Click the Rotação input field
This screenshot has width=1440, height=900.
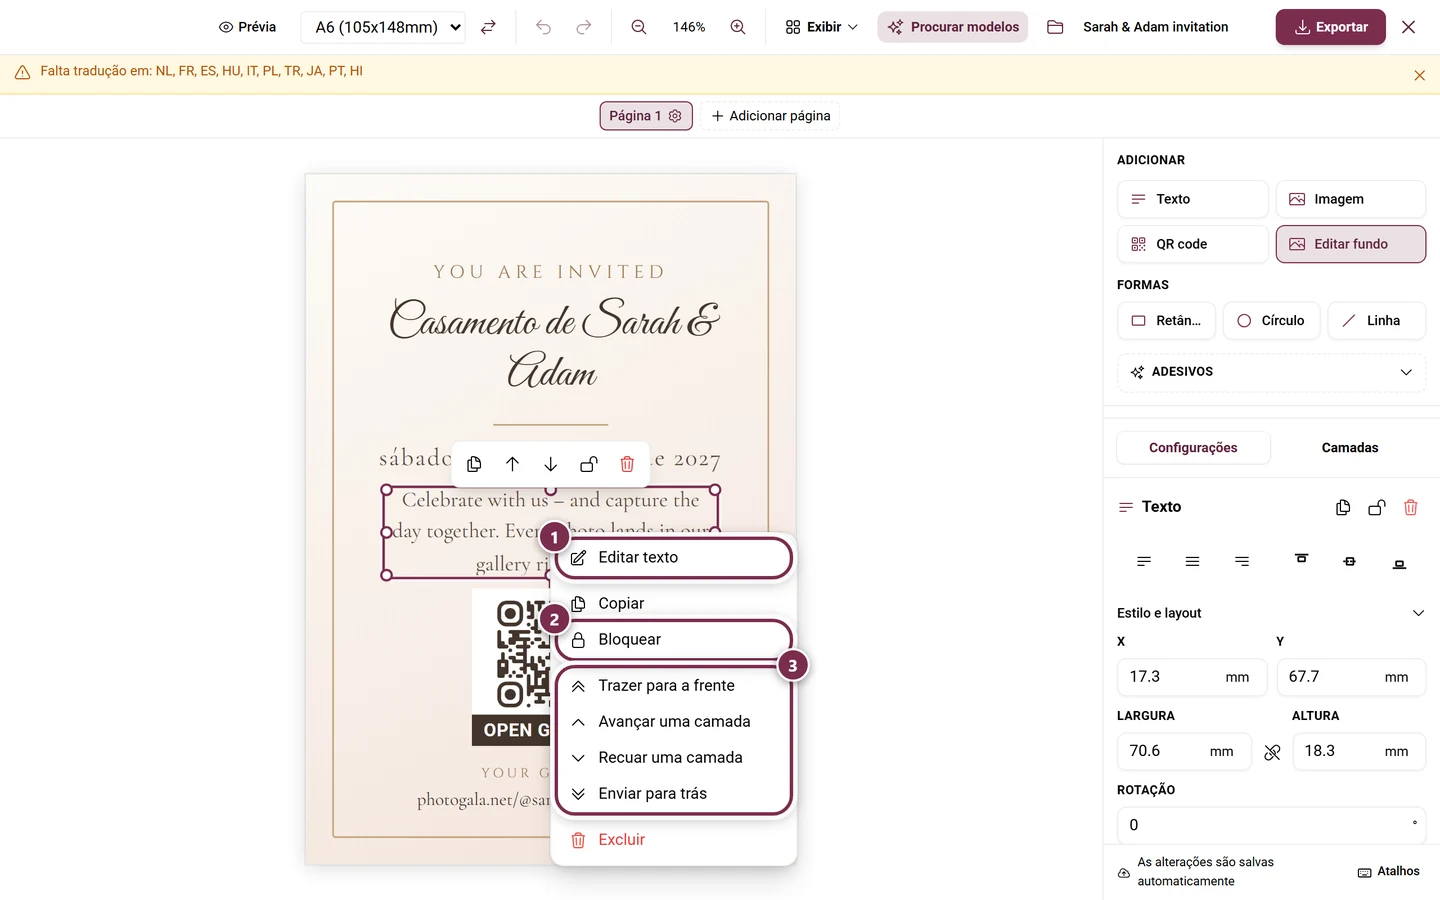1271,825
